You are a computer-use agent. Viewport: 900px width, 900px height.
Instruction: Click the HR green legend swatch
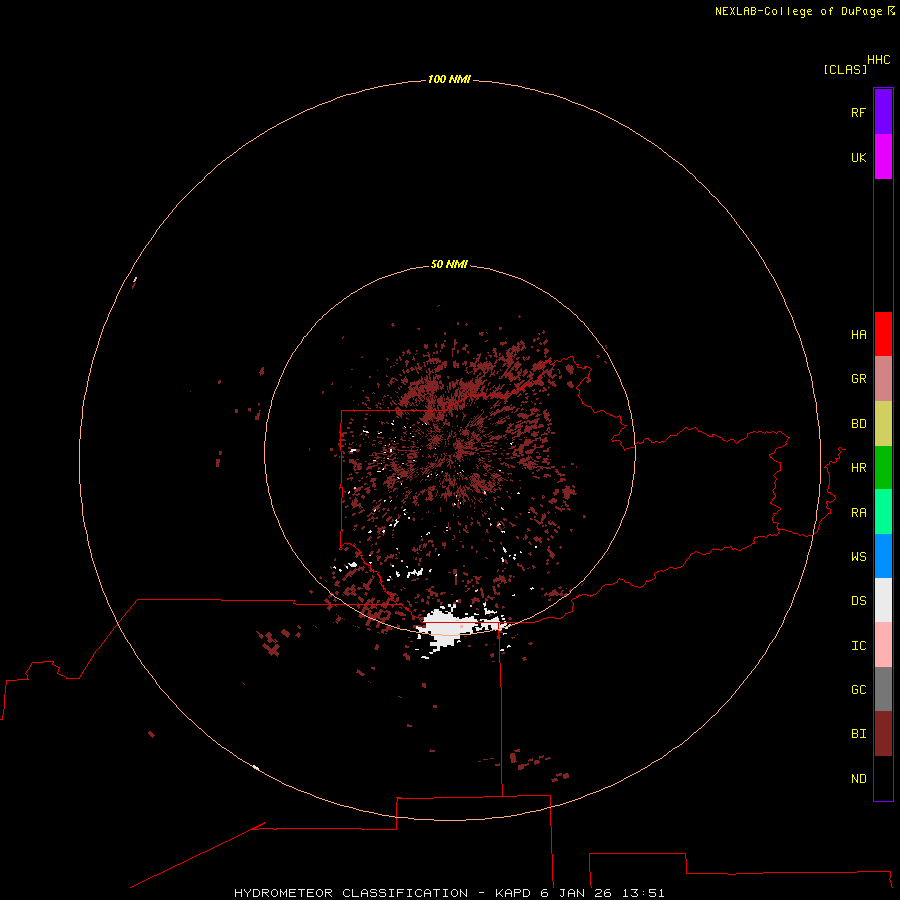[x=883, y=468]
